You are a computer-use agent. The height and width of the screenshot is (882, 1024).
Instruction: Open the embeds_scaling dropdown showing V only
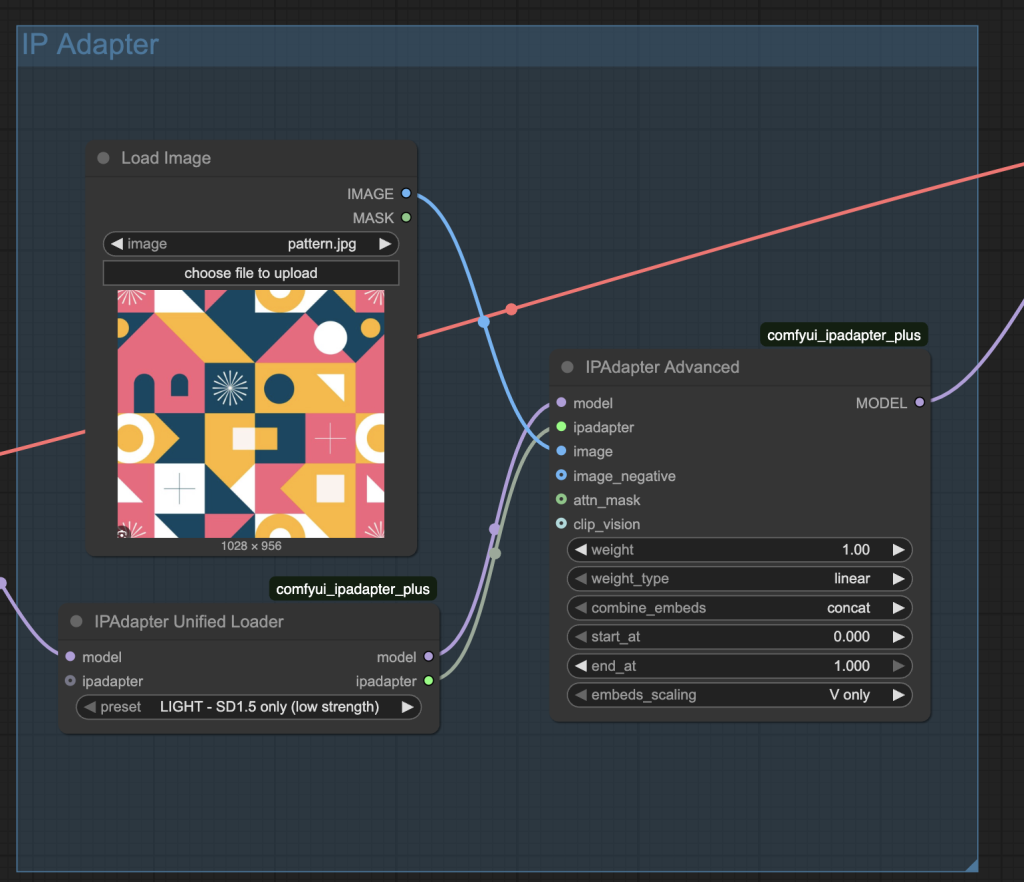739,695
